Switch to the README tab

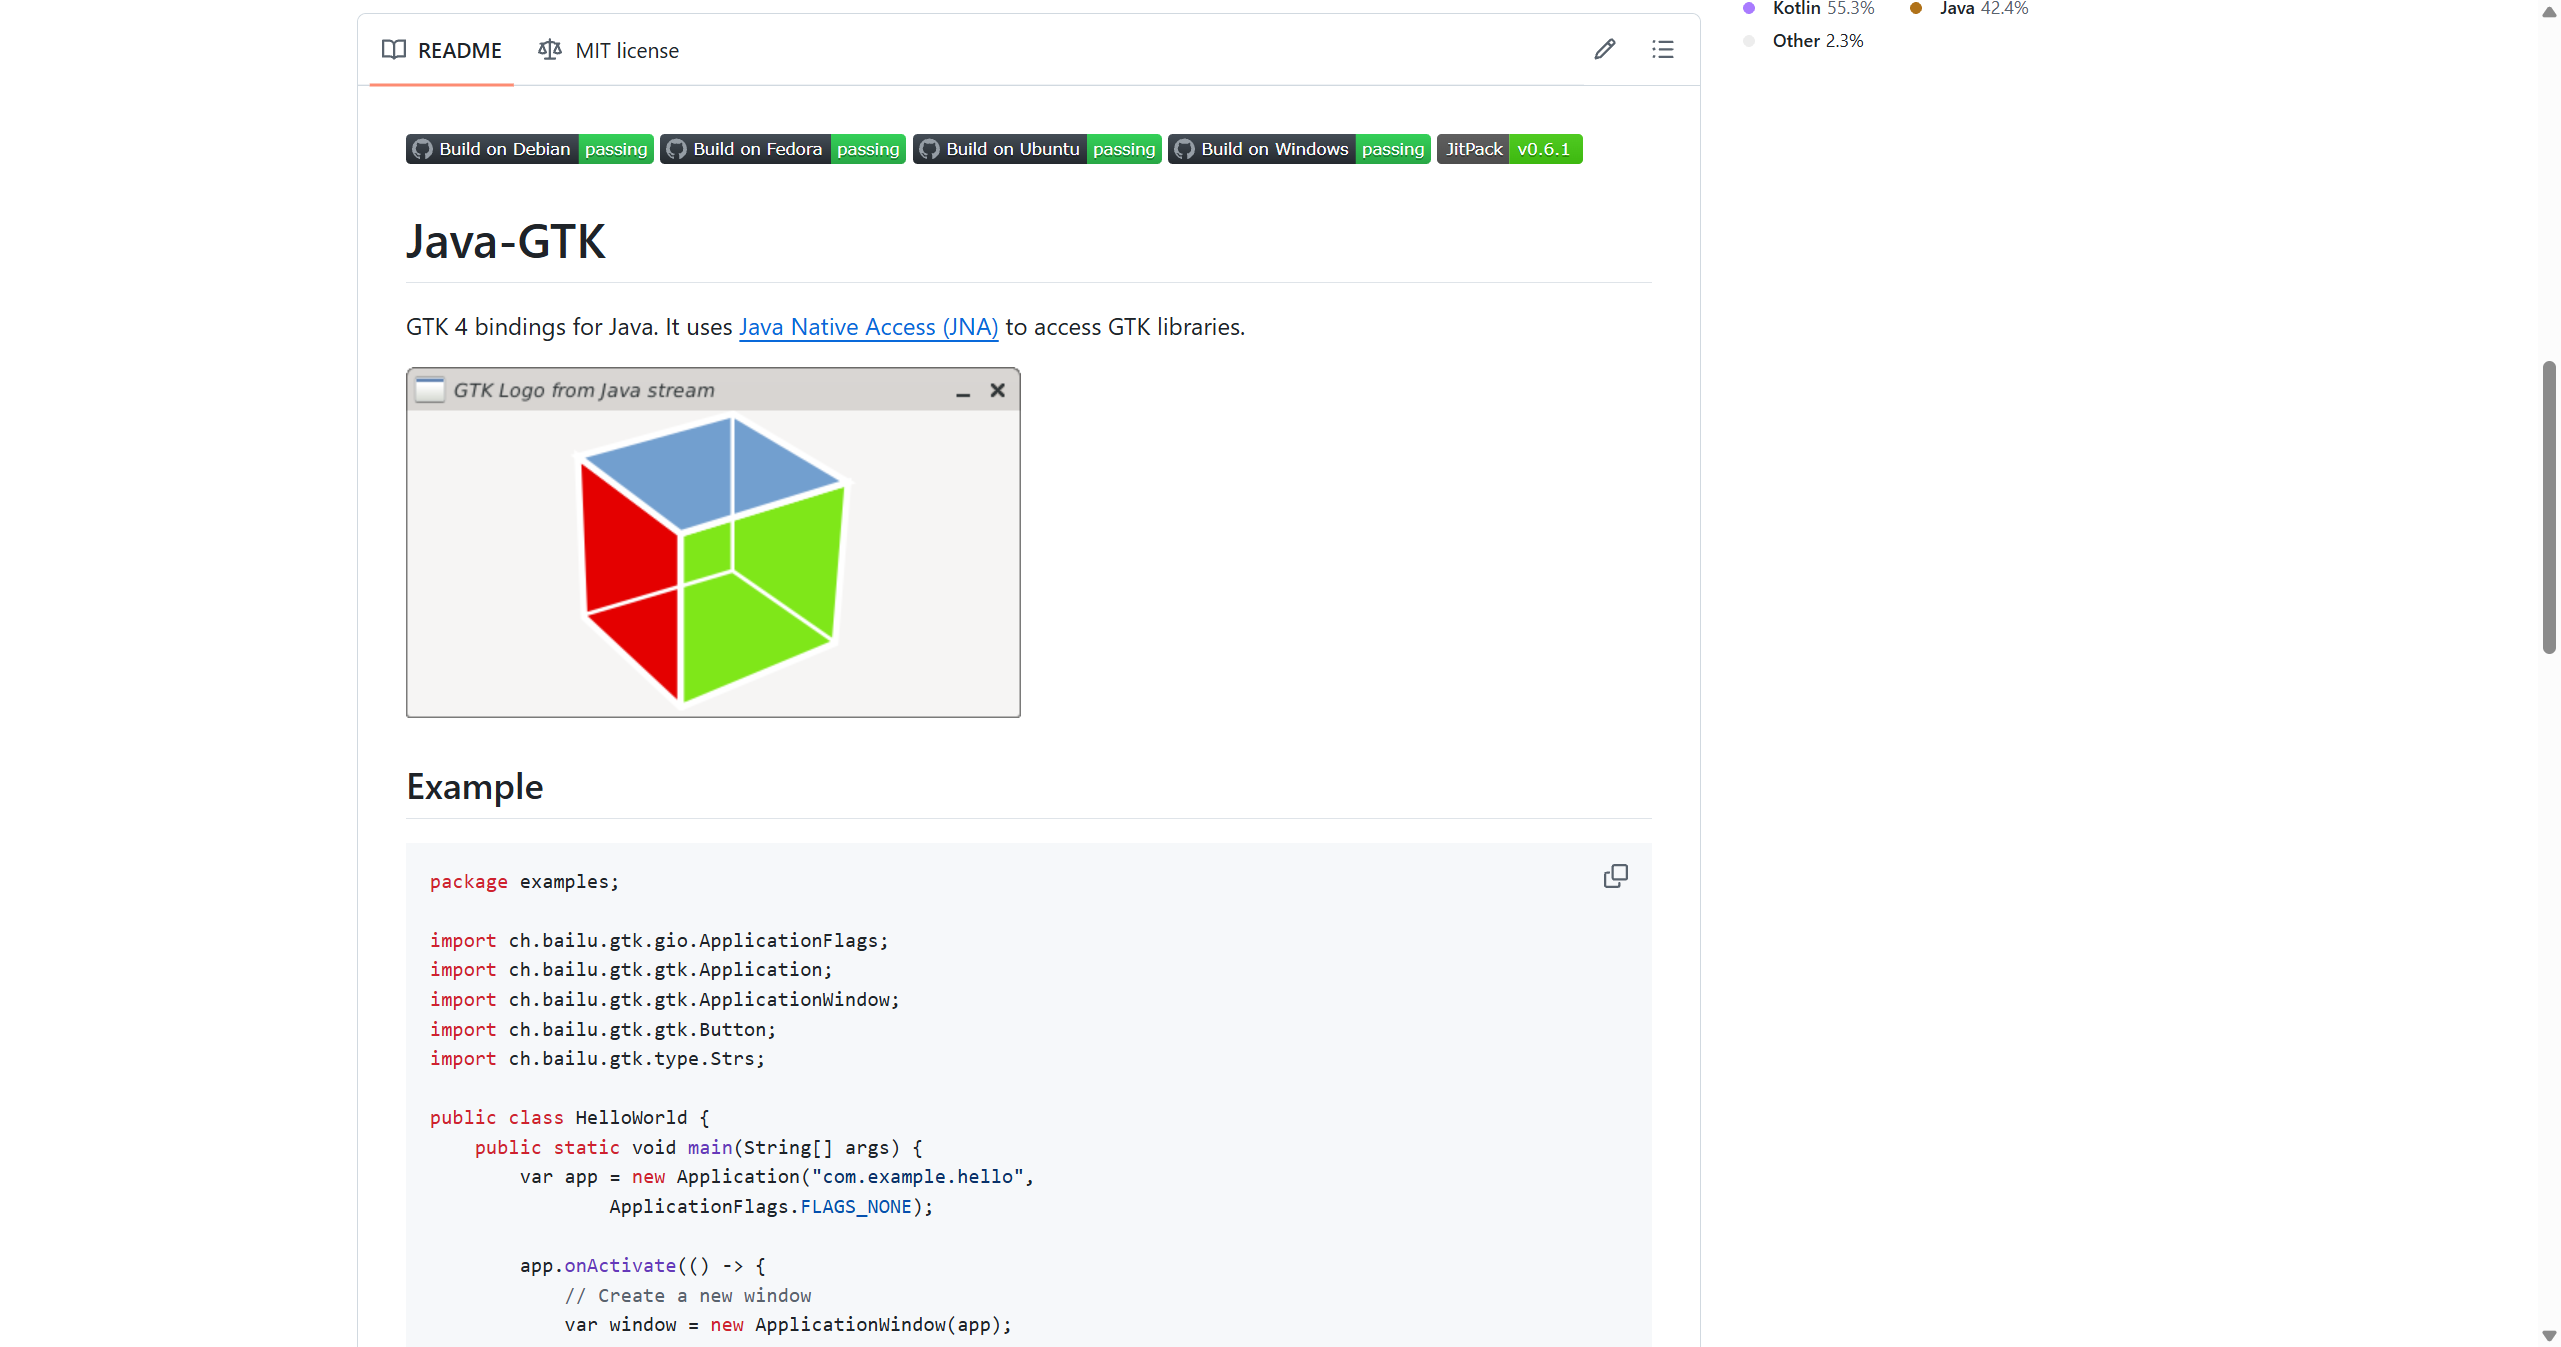point(459,50)
